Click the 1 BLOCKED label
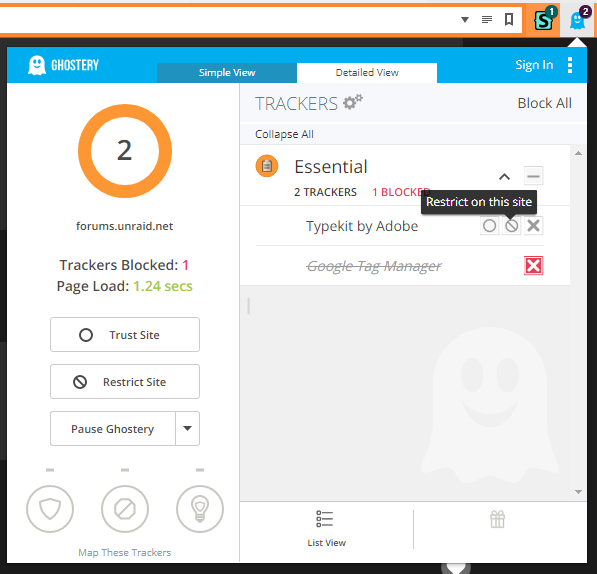The height and width of the screenshot is (574, 597). click(x=401, y=192)
